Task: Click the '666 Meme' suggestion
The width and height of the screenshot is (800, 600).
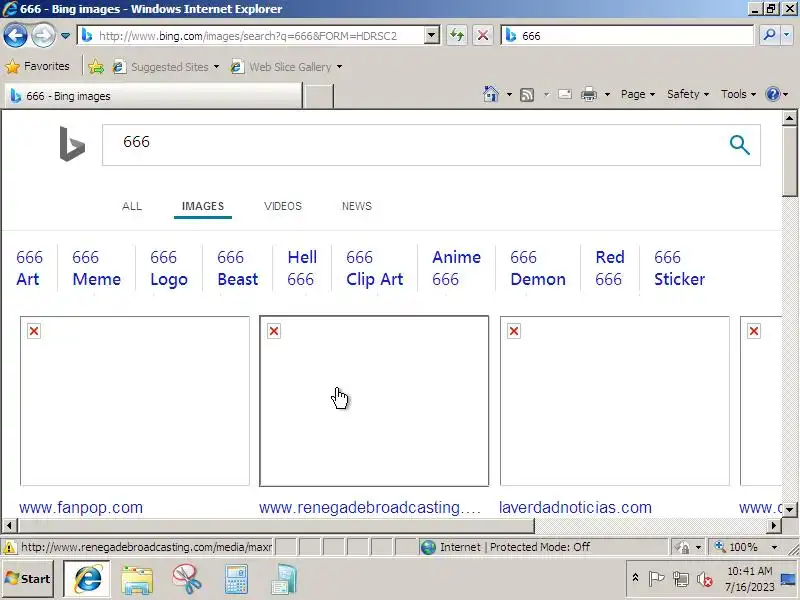Action: click(x=96, y=268)
